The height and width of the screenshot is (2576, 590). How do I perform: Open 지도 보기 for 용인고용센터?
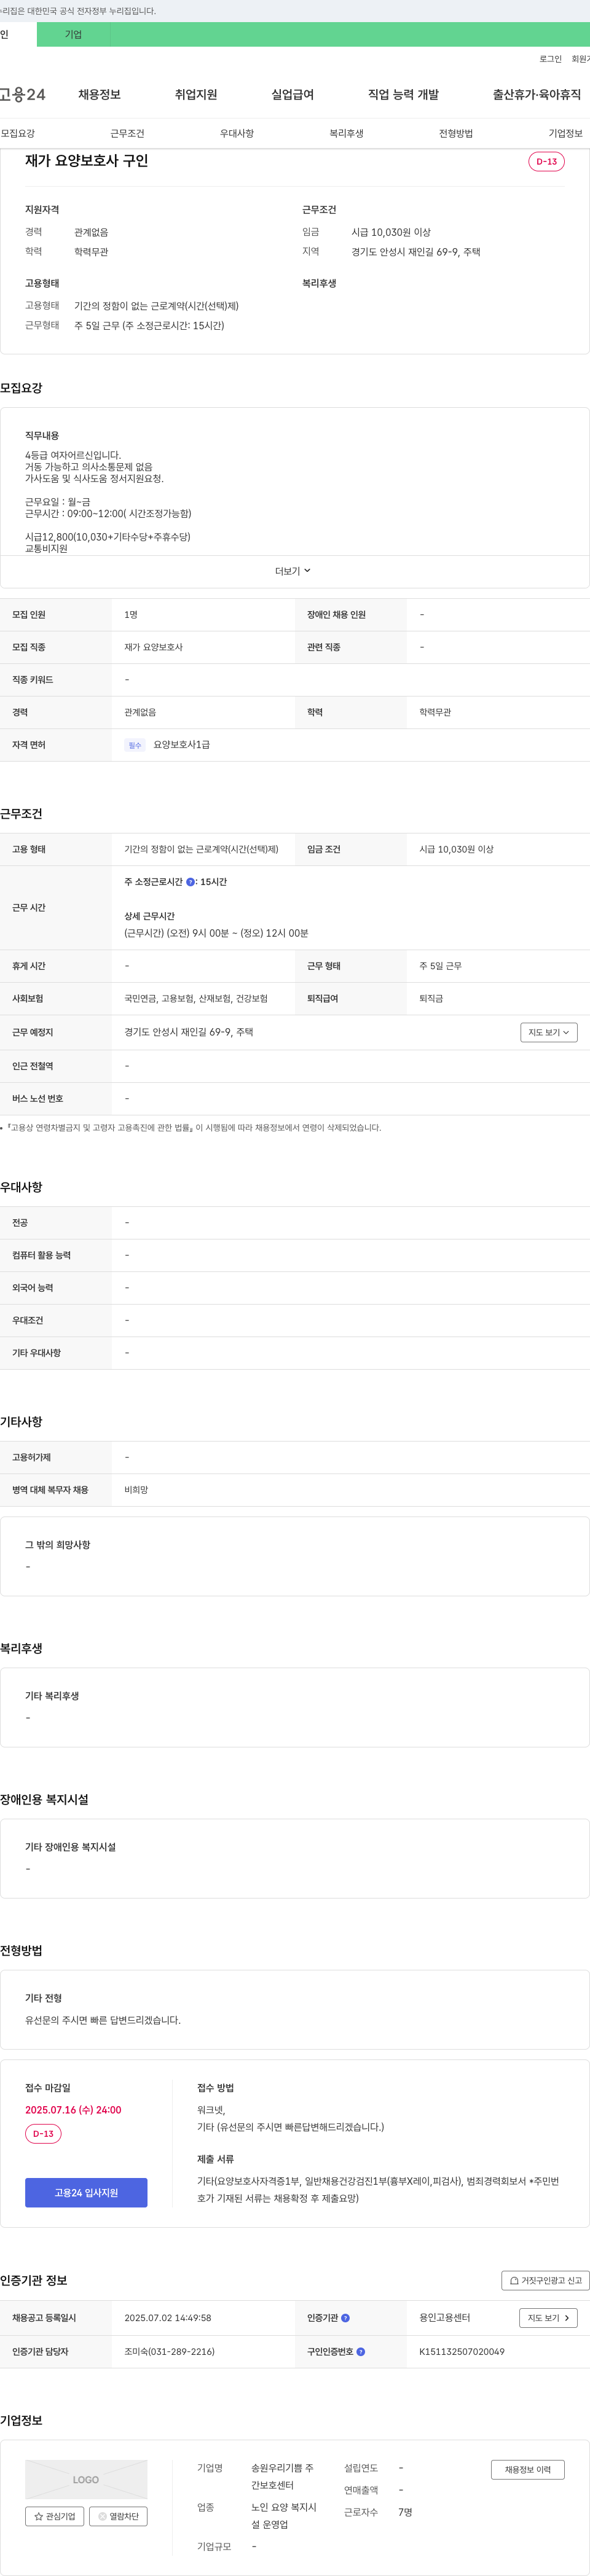(549, 2318)
